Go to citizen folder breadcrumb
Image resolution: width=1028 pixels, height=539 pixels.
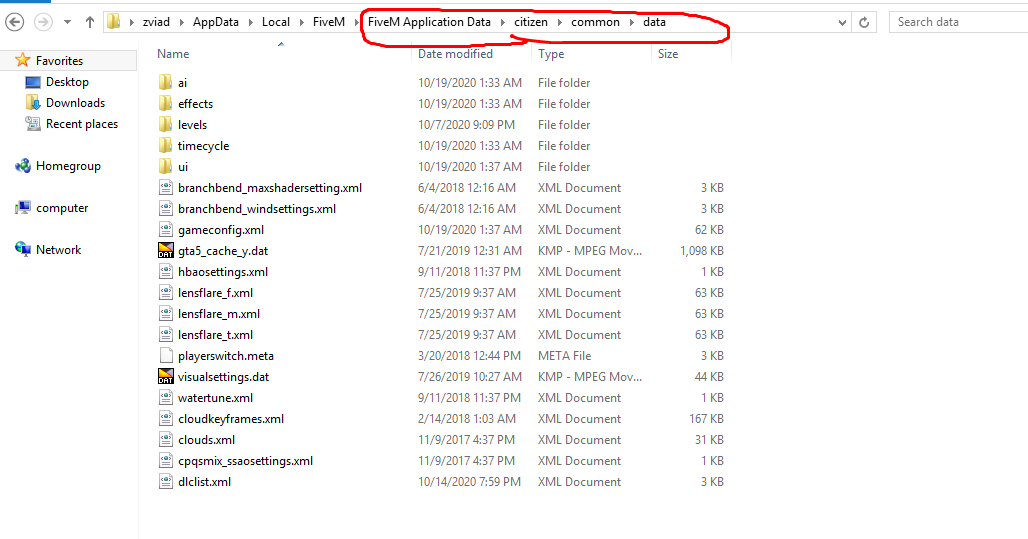coord(530,22)
